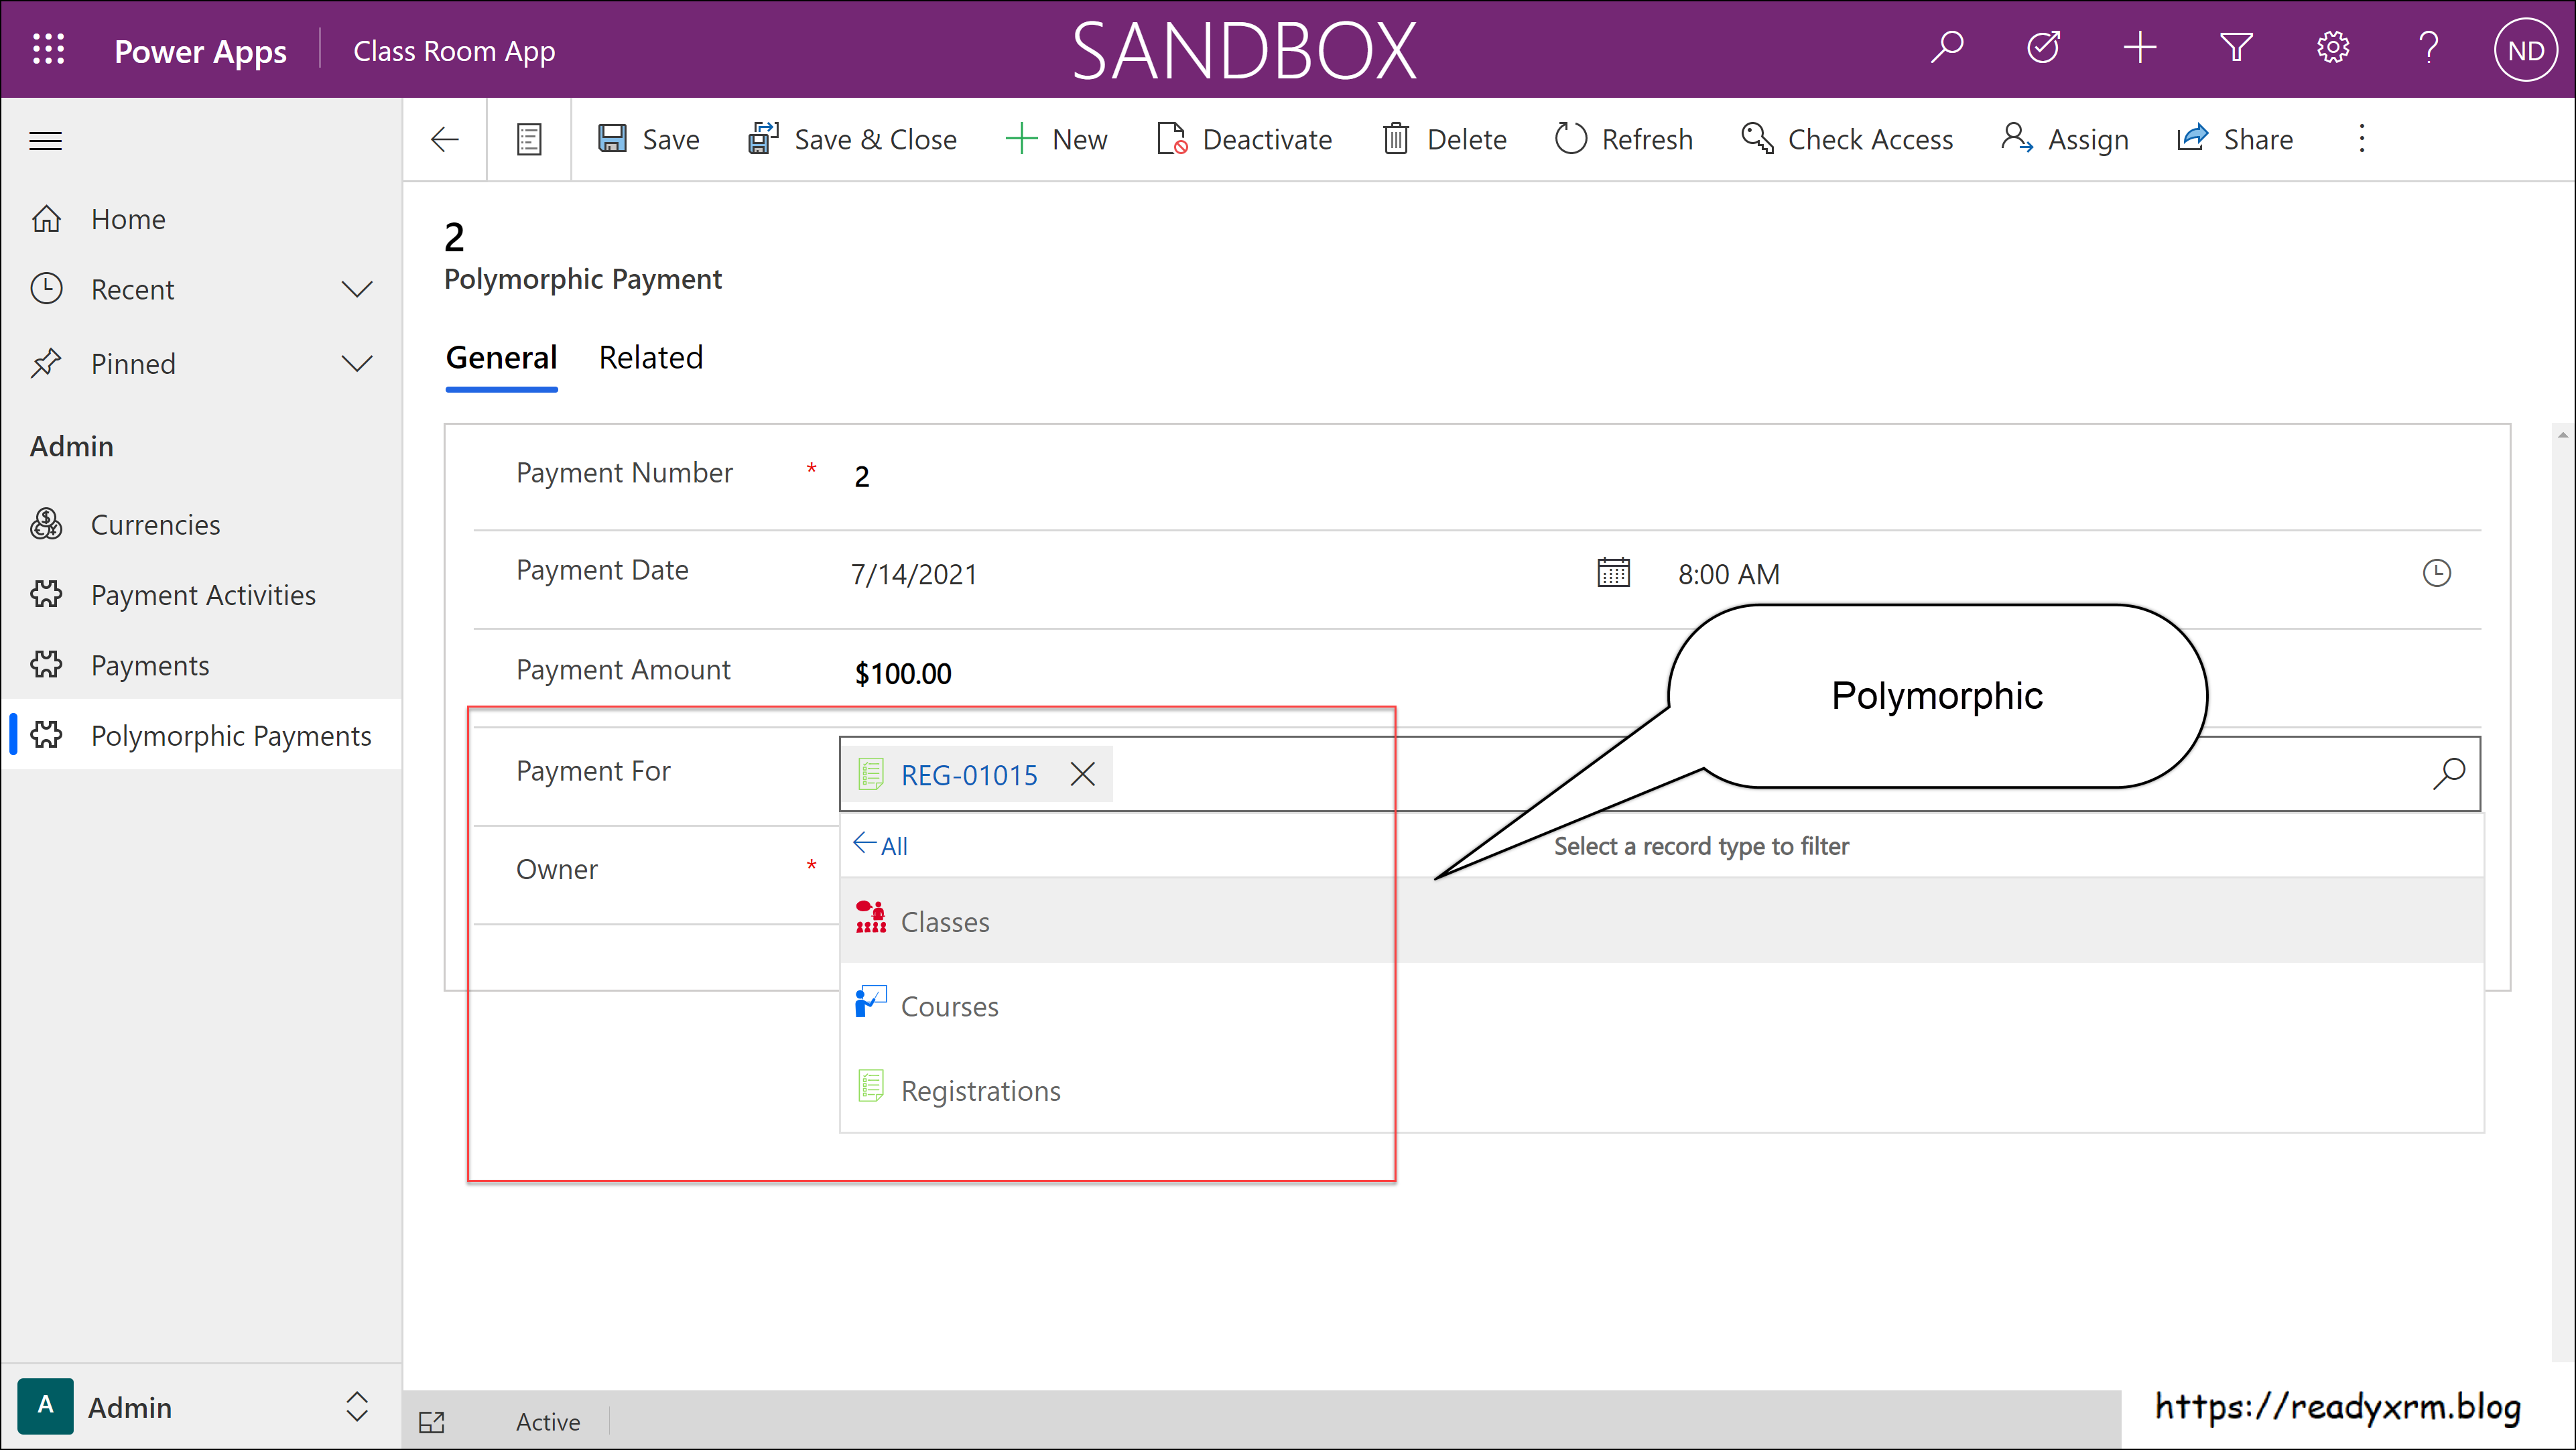2576x1450 pixels.
Task: Open Currencies from the Admin sidebar
Action: pos(155,524)
